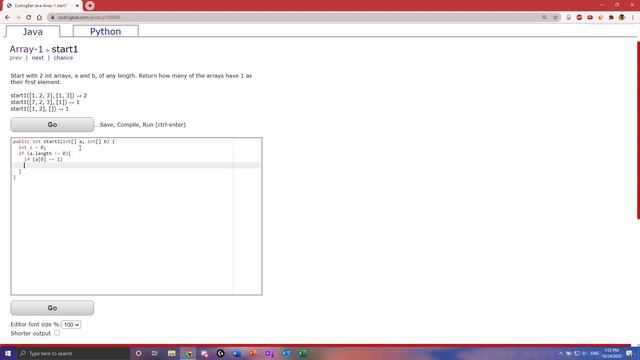
Task: Open the Array-1 section link
Action: pos(26,49)
